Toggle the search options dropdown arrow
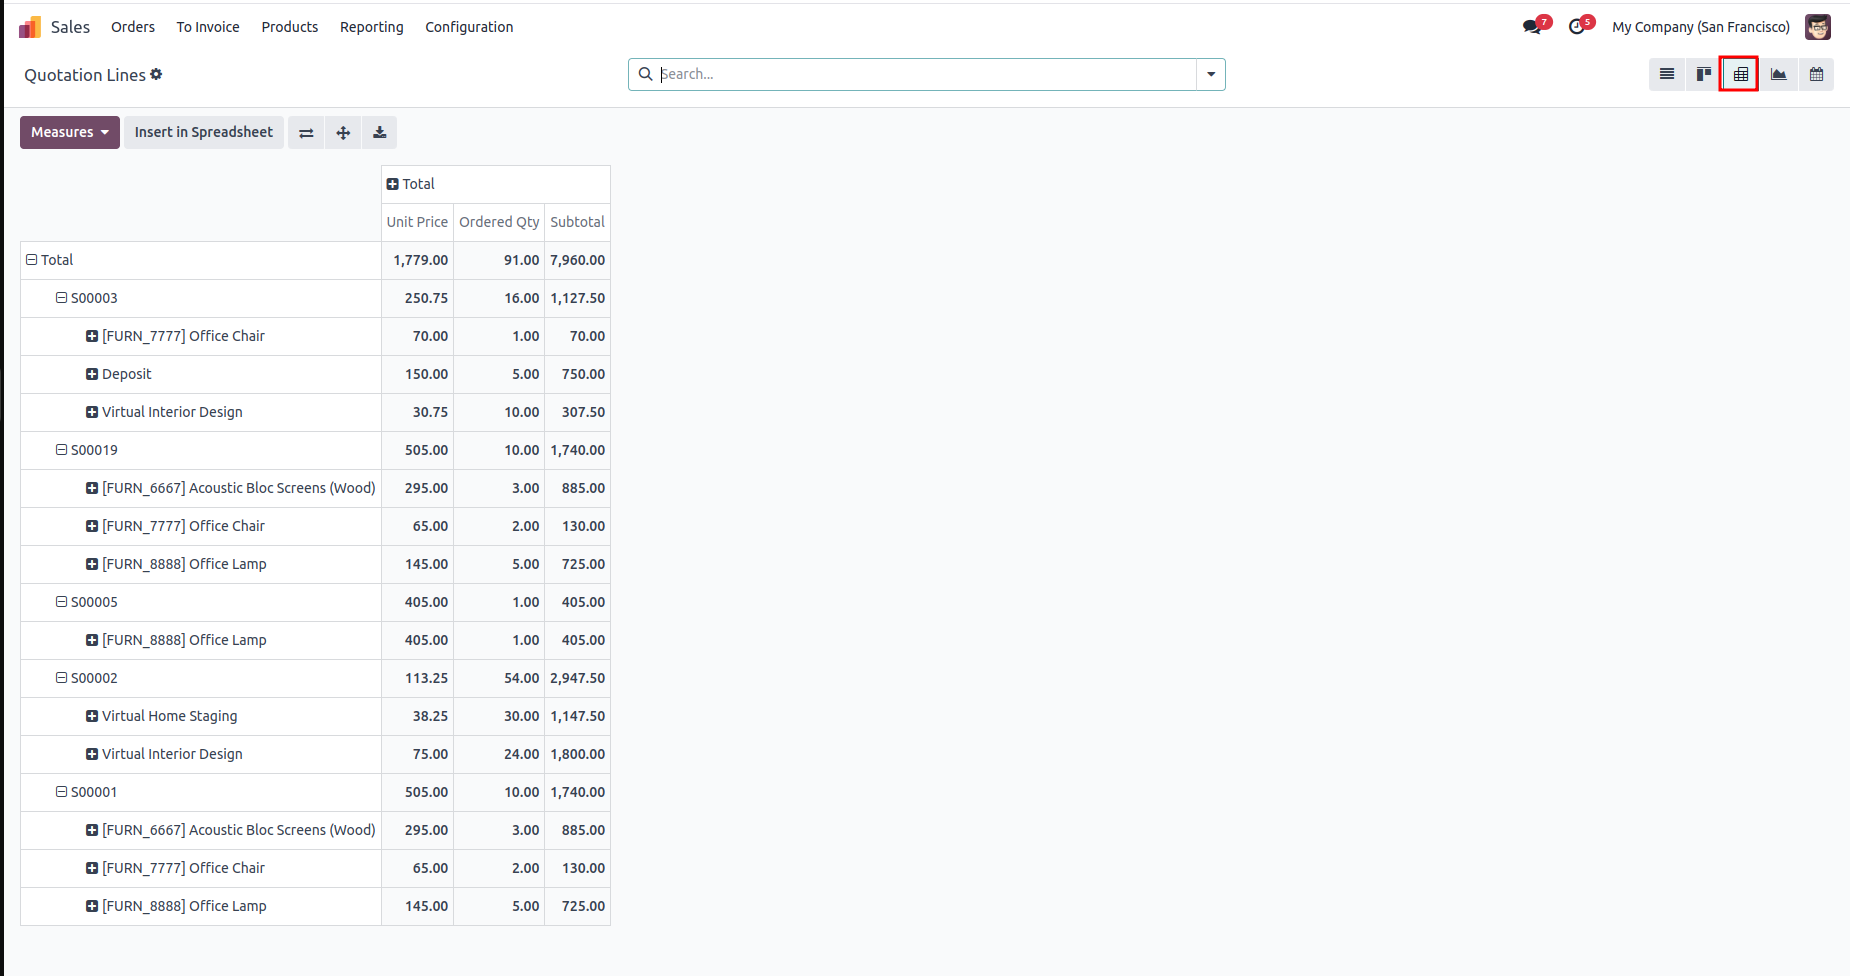Screen dimensions: 1850x976 (x=1211, y=74)
